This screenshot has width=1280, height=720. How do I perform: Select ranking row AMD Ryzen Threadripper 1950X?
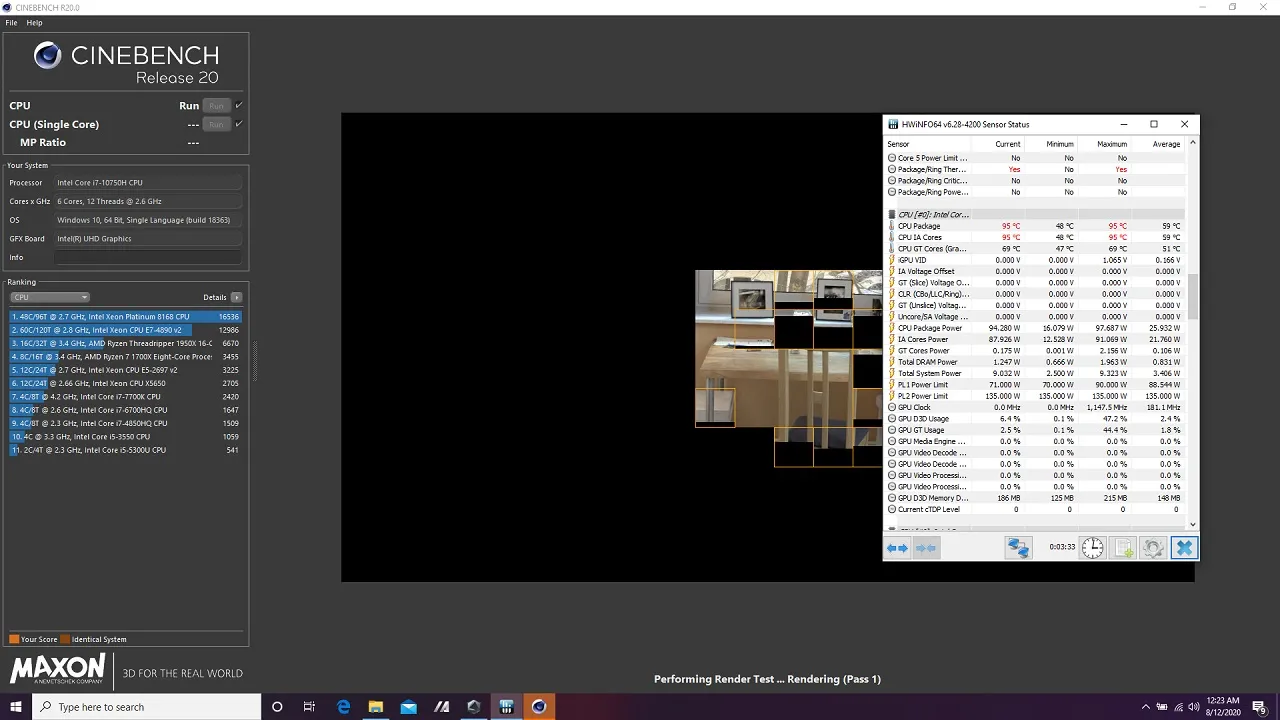click(x=125, y=343)
